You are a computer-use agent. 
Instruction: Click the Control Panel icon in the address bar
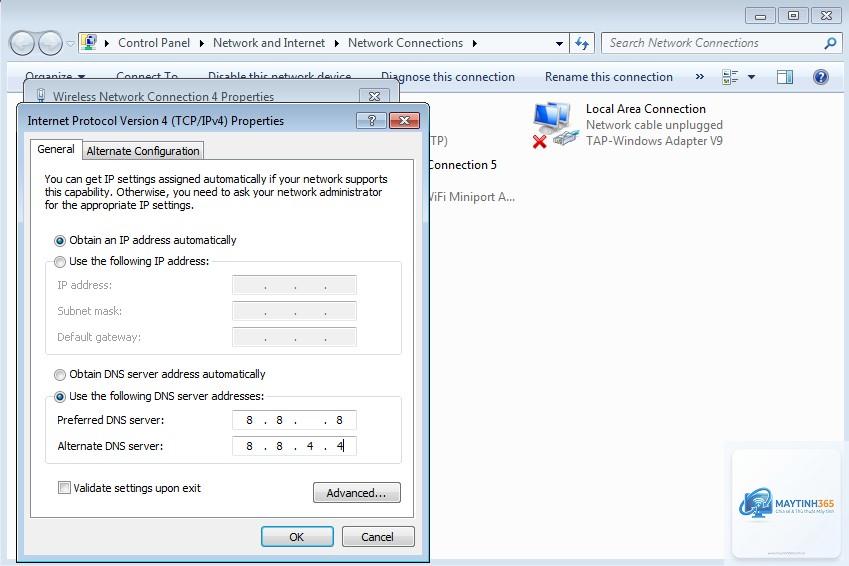point(88,42)
